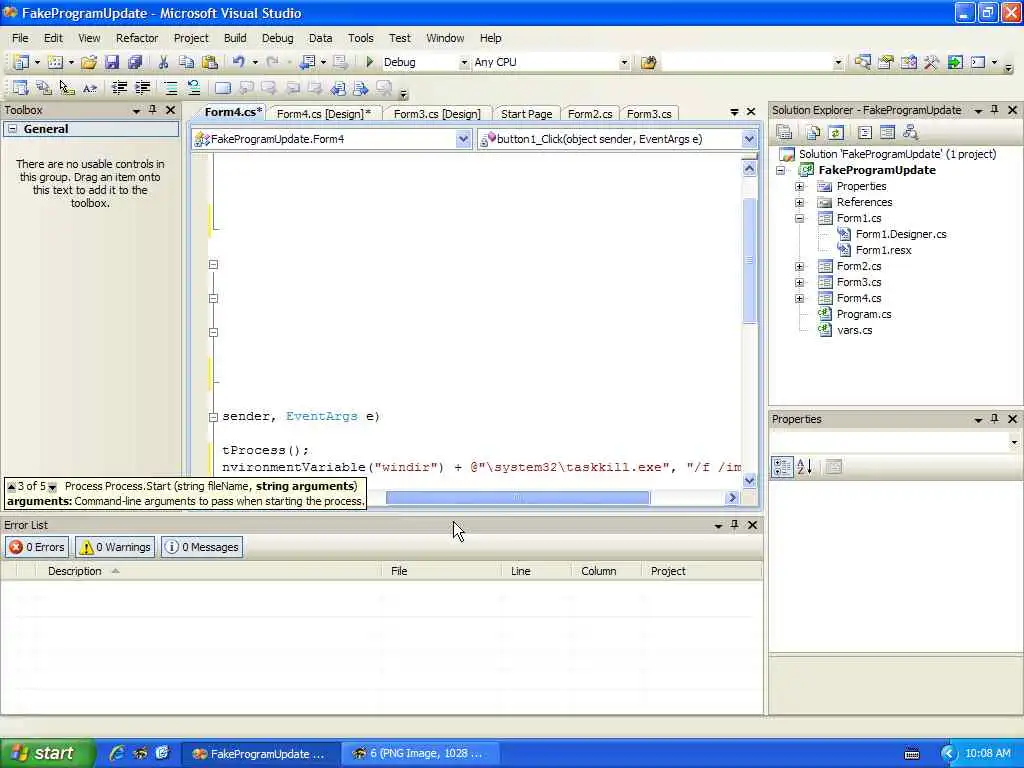This screenshot has width=1024, height=768.
Task: Open the button1_Click member dropdown
Action: (x=749, y=138)
